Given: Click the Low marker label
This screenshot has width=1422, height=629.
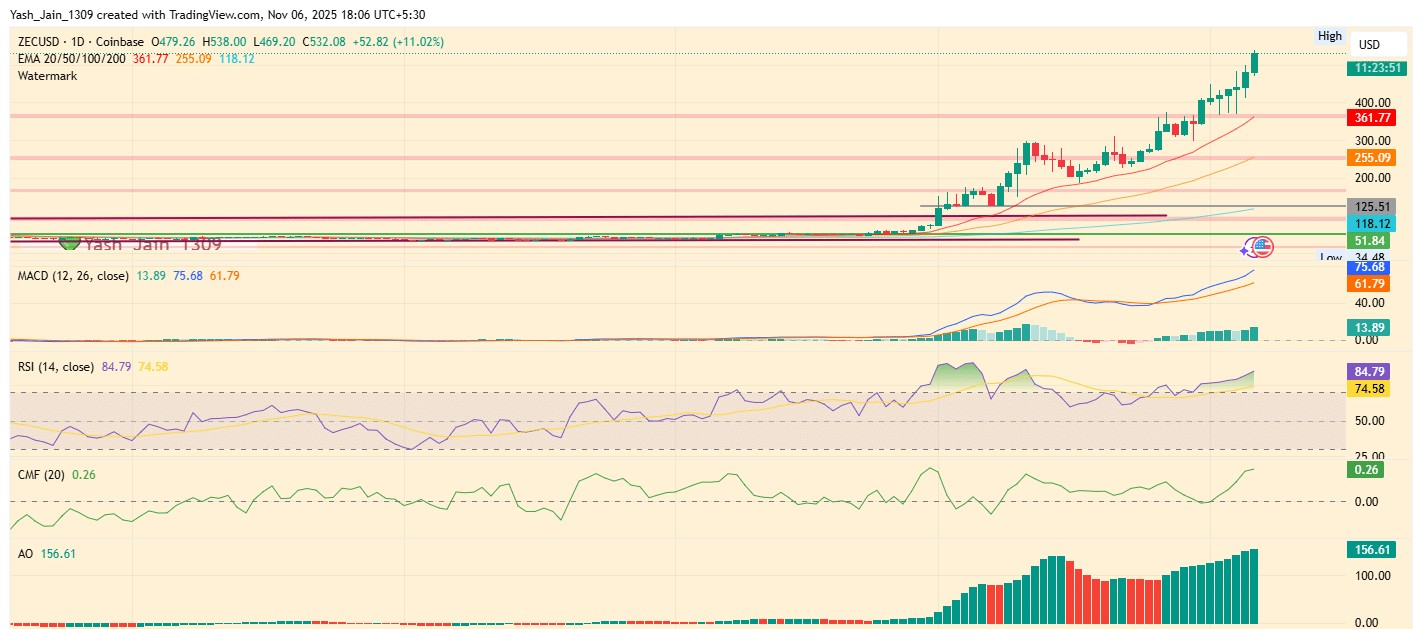Looking at the screenshot, I should [1330, 257].
